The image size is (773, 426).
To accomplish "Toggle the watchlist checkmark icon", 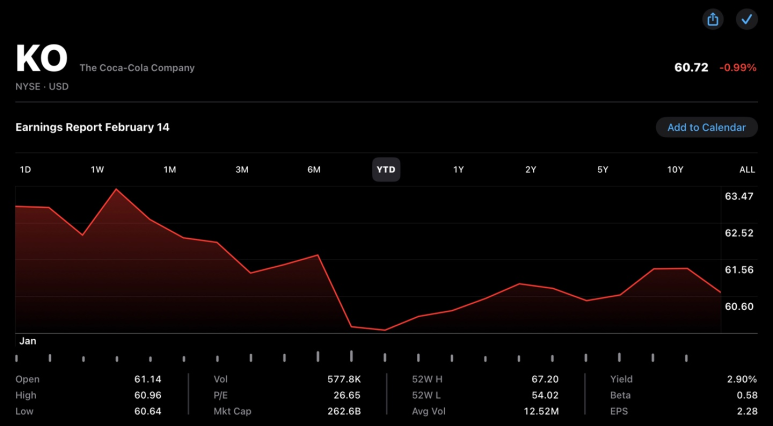I will [747, 20].
